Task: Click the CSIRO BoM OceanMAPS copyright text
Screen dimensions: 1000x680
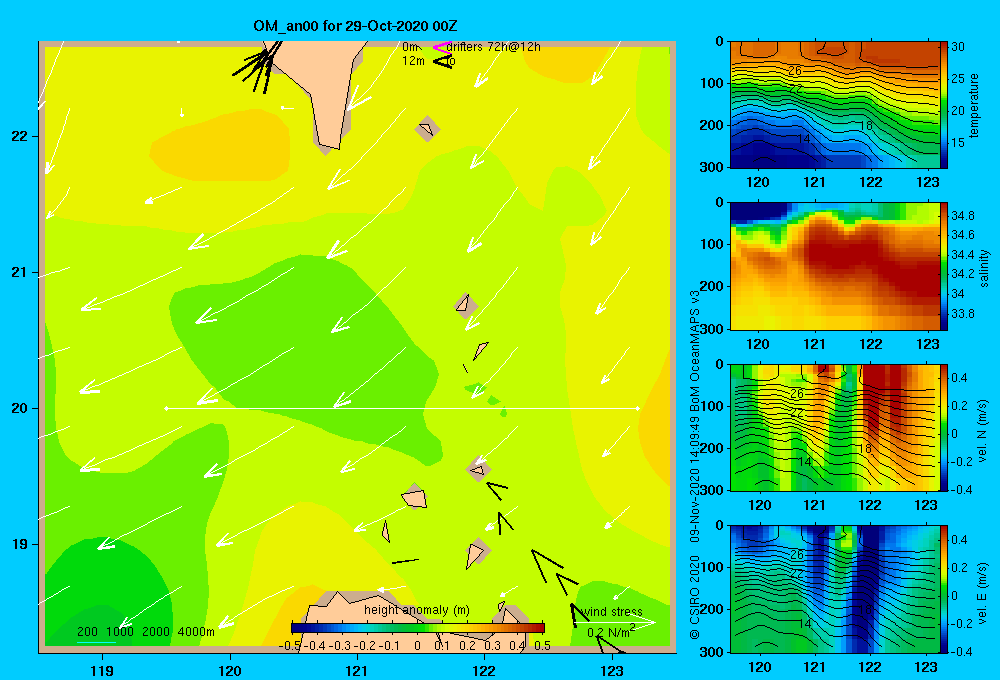Action: point(695,464)
